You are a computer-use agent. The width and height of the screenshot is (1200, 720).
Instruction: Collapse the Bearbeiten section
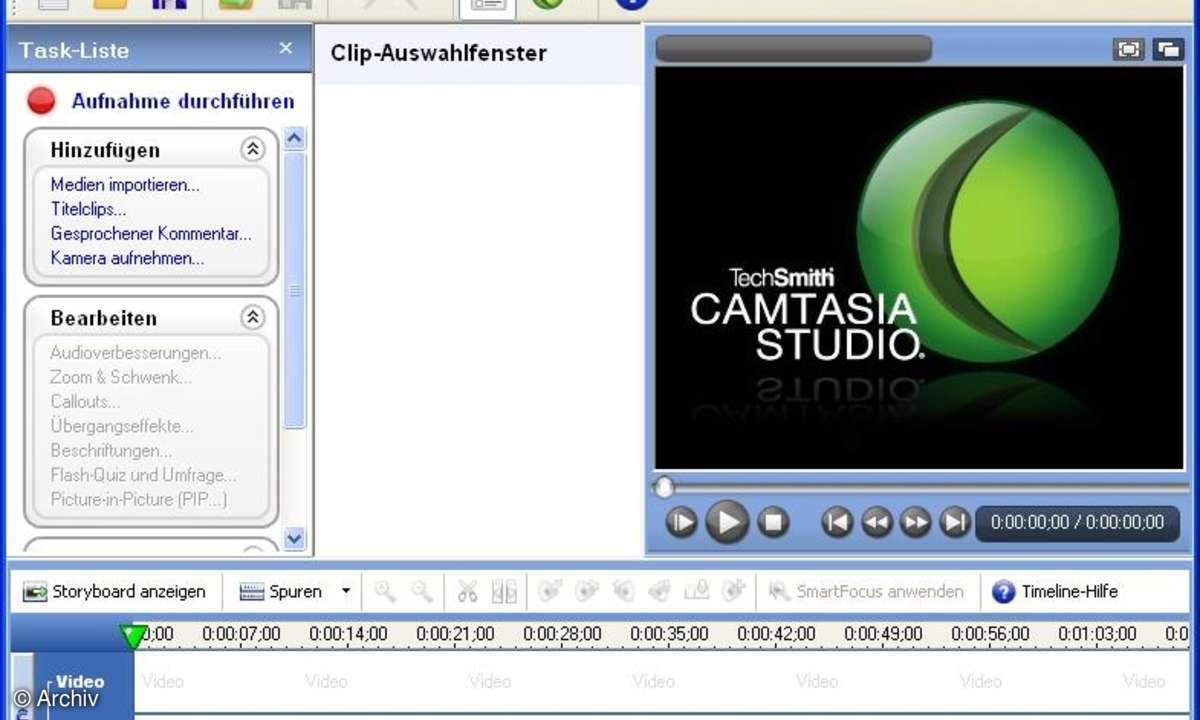tap(253, 318)
